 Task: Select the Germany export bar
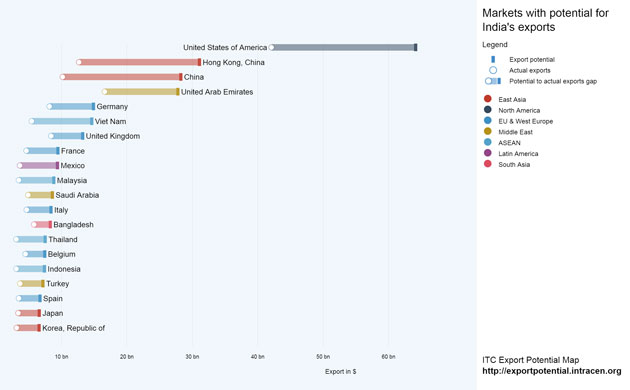pyautogui.click(x=71, y=106)
